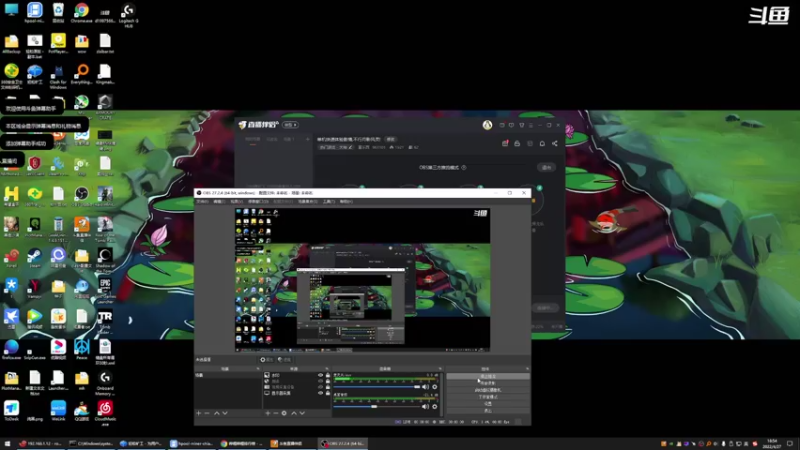Toggle visibility eye of the image source row
This screenshot has width=800, height=450.
pyautogui.click(x=320, y=375)
